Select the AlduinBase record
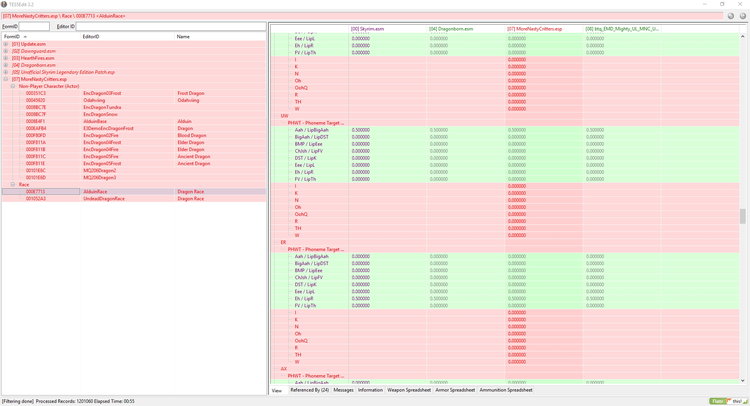Screen dimensions: 750x406 point(134,121)
